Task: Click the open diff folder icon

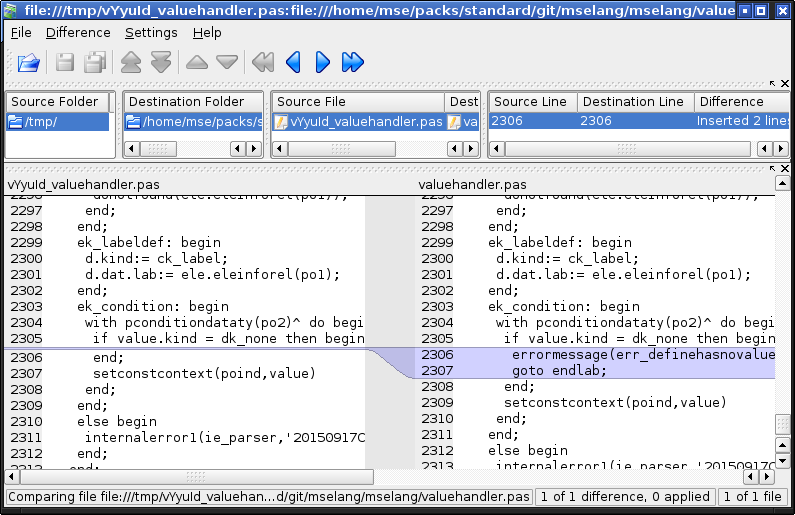Action: point(28,63)
